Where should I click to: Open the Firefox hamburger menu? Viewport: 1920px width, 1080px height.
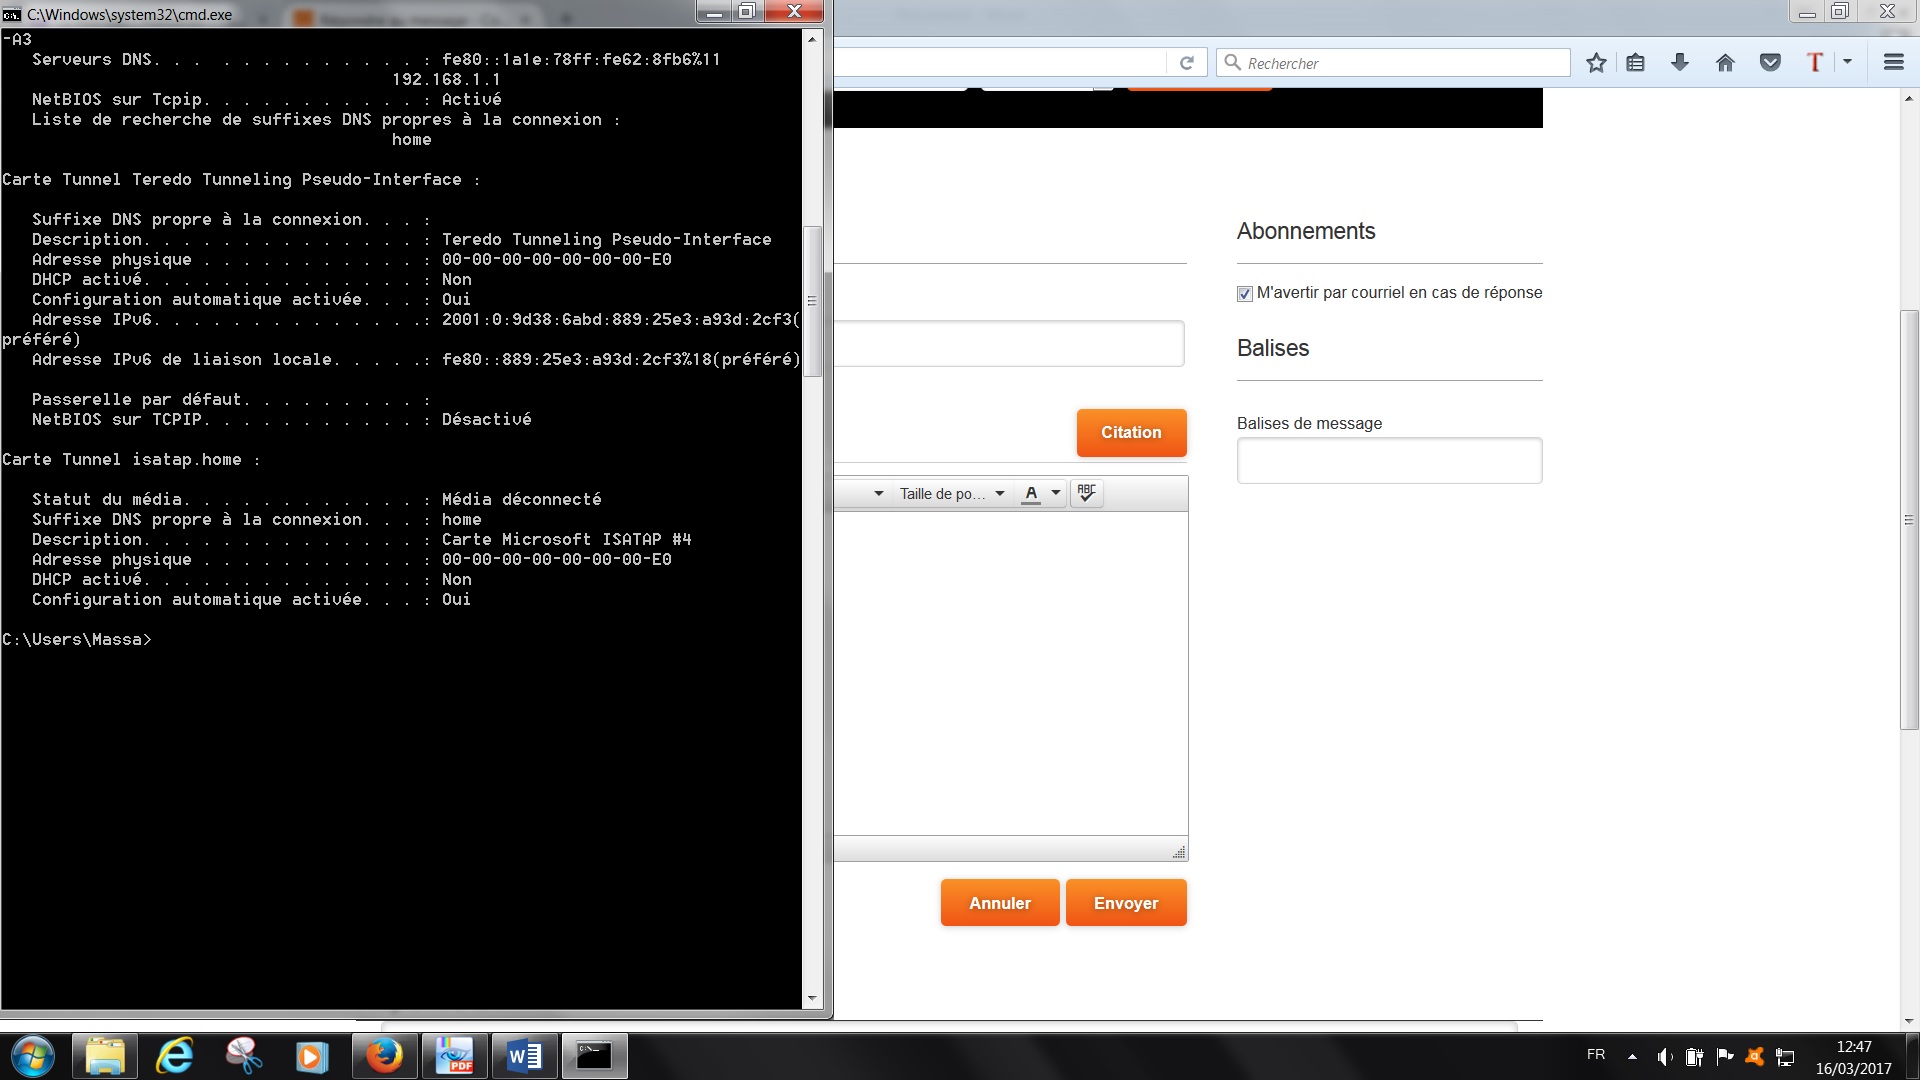click(1893, 62)
